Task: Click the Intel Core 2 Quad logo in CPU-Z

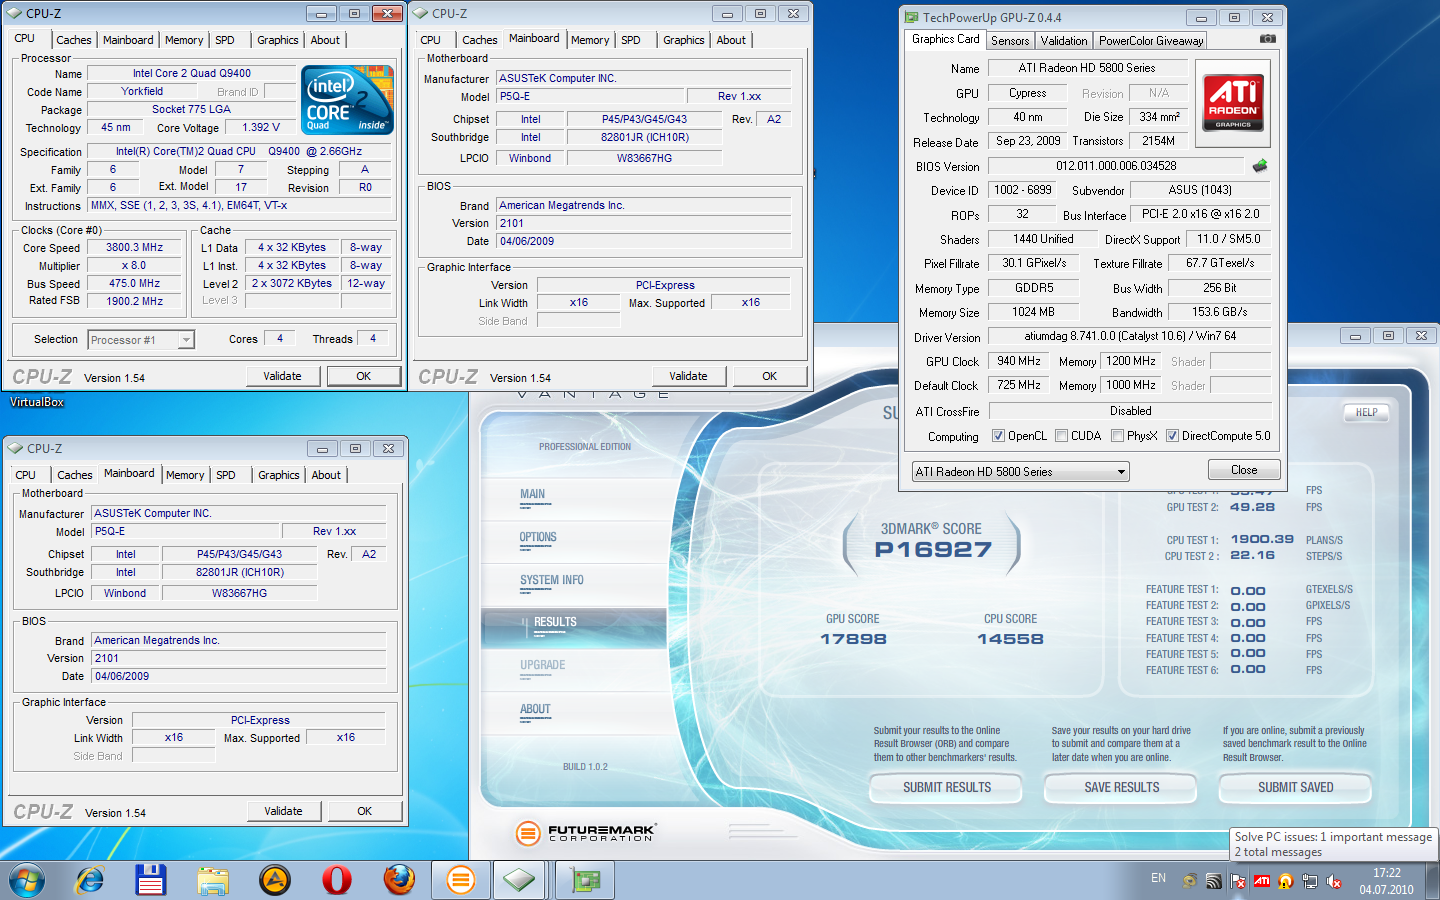Action: [348, 100]
